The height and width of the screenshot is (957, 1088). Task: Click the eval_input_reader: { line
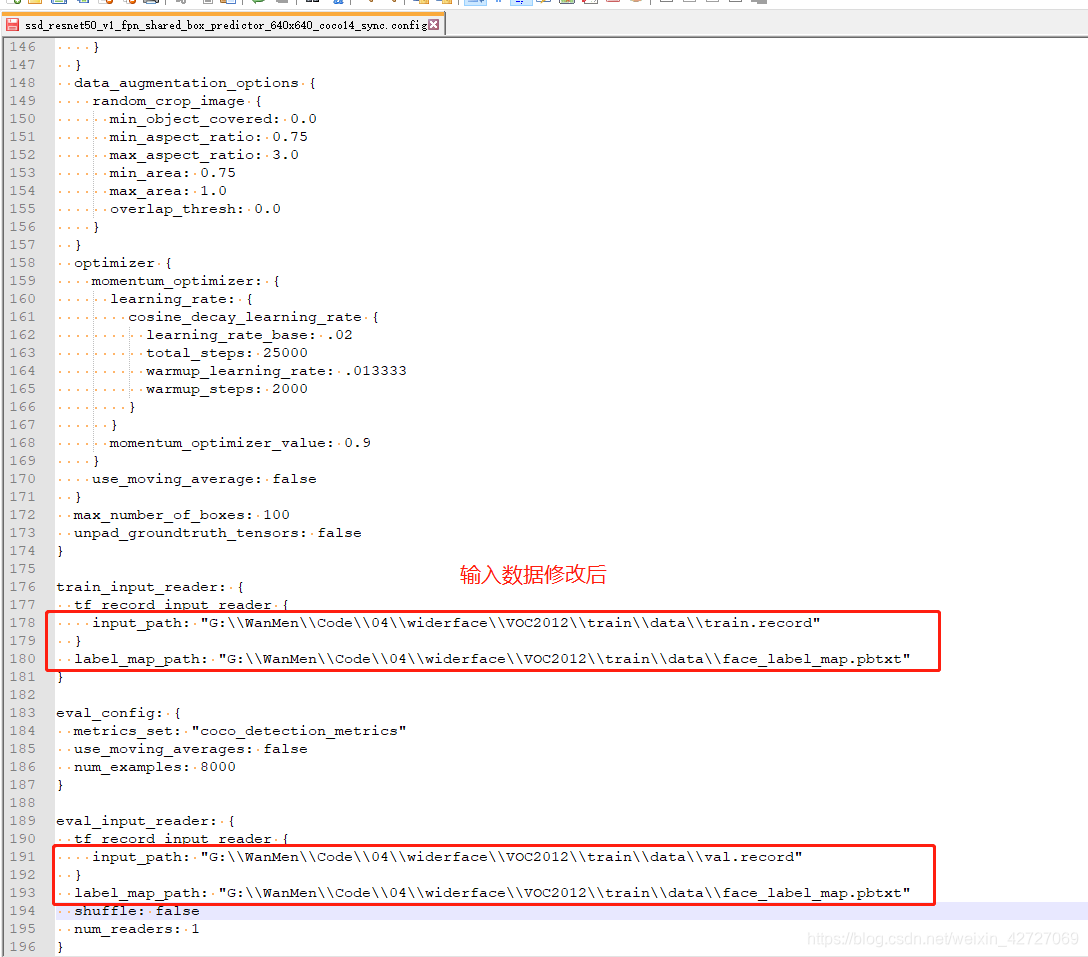pyautogui.click(x=146, y=822)
